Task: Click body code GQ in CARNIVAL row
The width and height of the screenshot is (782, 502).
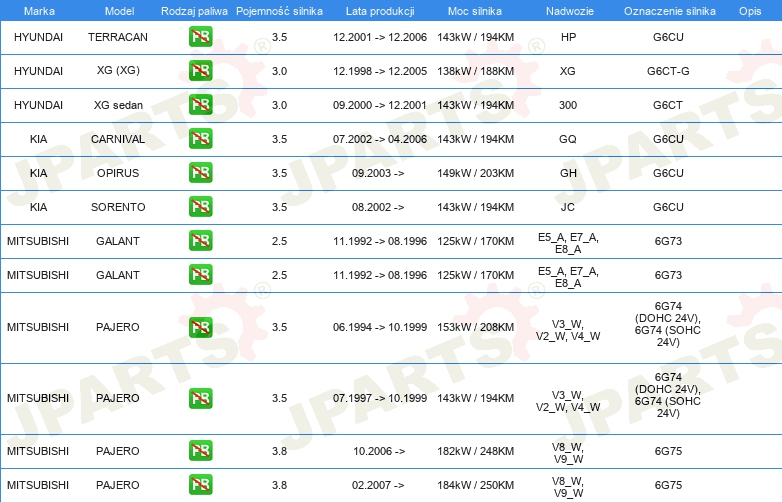Action: pyautogui.click(x=568, y=139)
